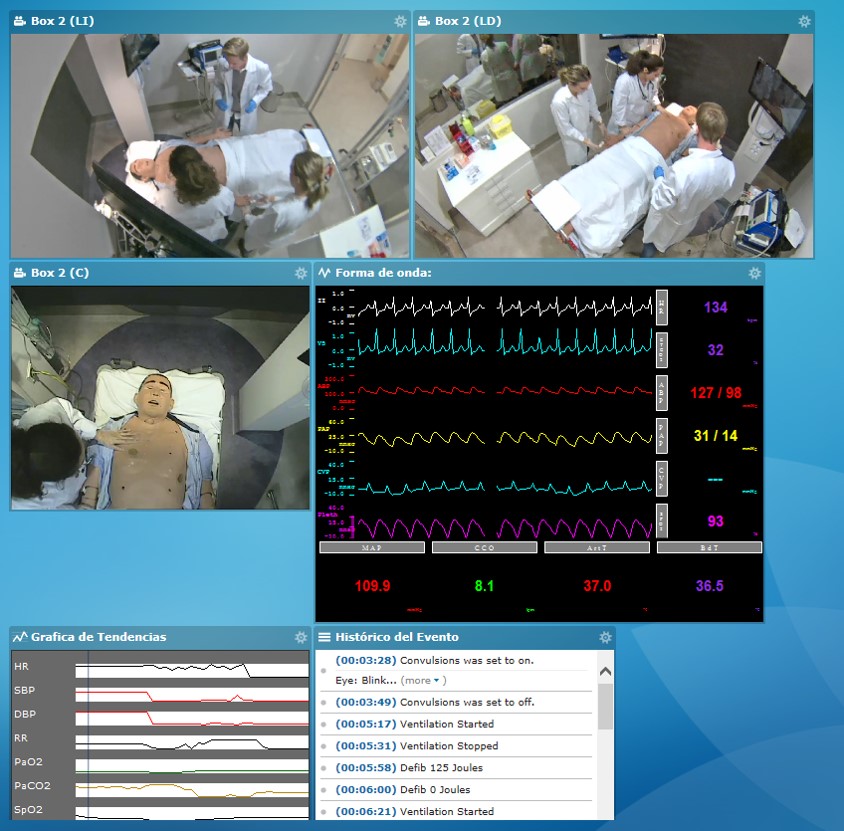Select SpO2 row in trends graph

click(160, 813)
